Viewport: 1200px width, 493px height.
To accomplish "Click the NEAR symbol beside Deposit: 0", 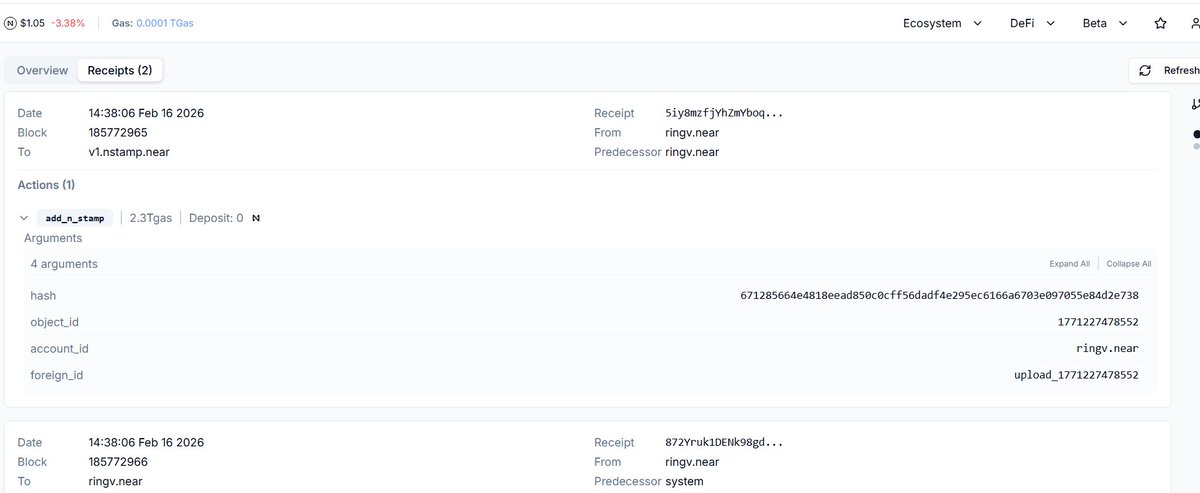I will pyautogui.click(x=256, y=218).
